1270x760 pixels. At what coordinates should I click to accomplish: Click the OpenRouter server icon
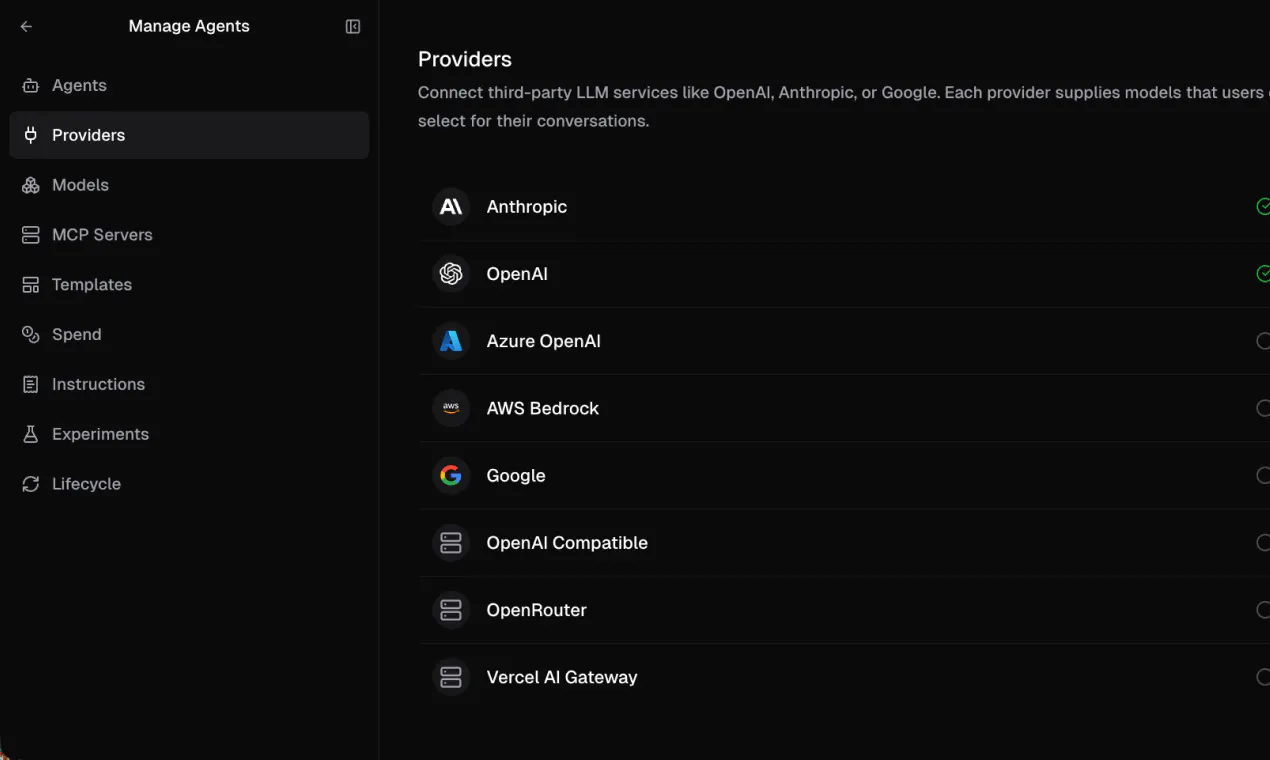tap(451, 610)
